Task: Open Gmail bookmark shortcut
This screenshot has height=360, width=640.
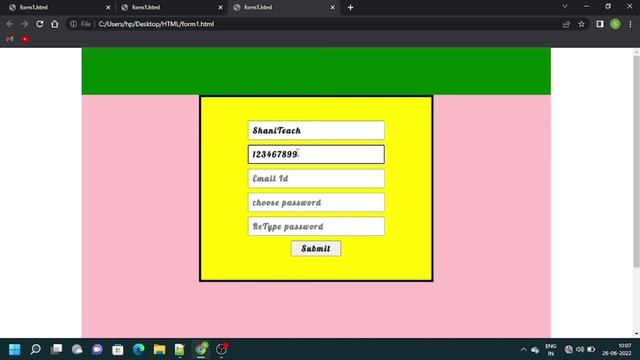Action: [10, 39]
